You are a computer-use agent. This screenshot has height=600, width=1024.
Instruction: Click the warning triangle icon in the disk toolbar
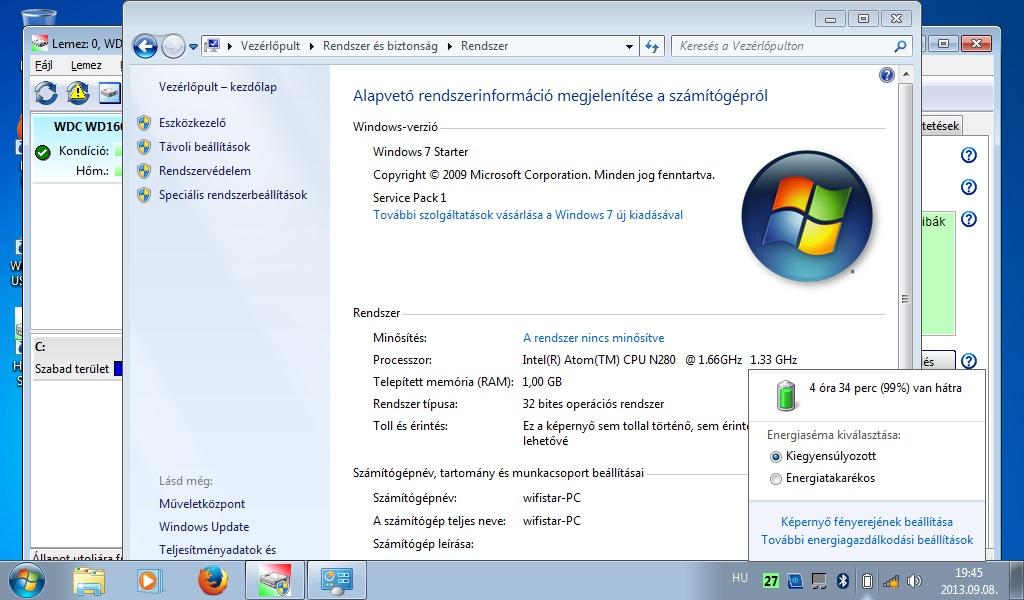point(77,93)
